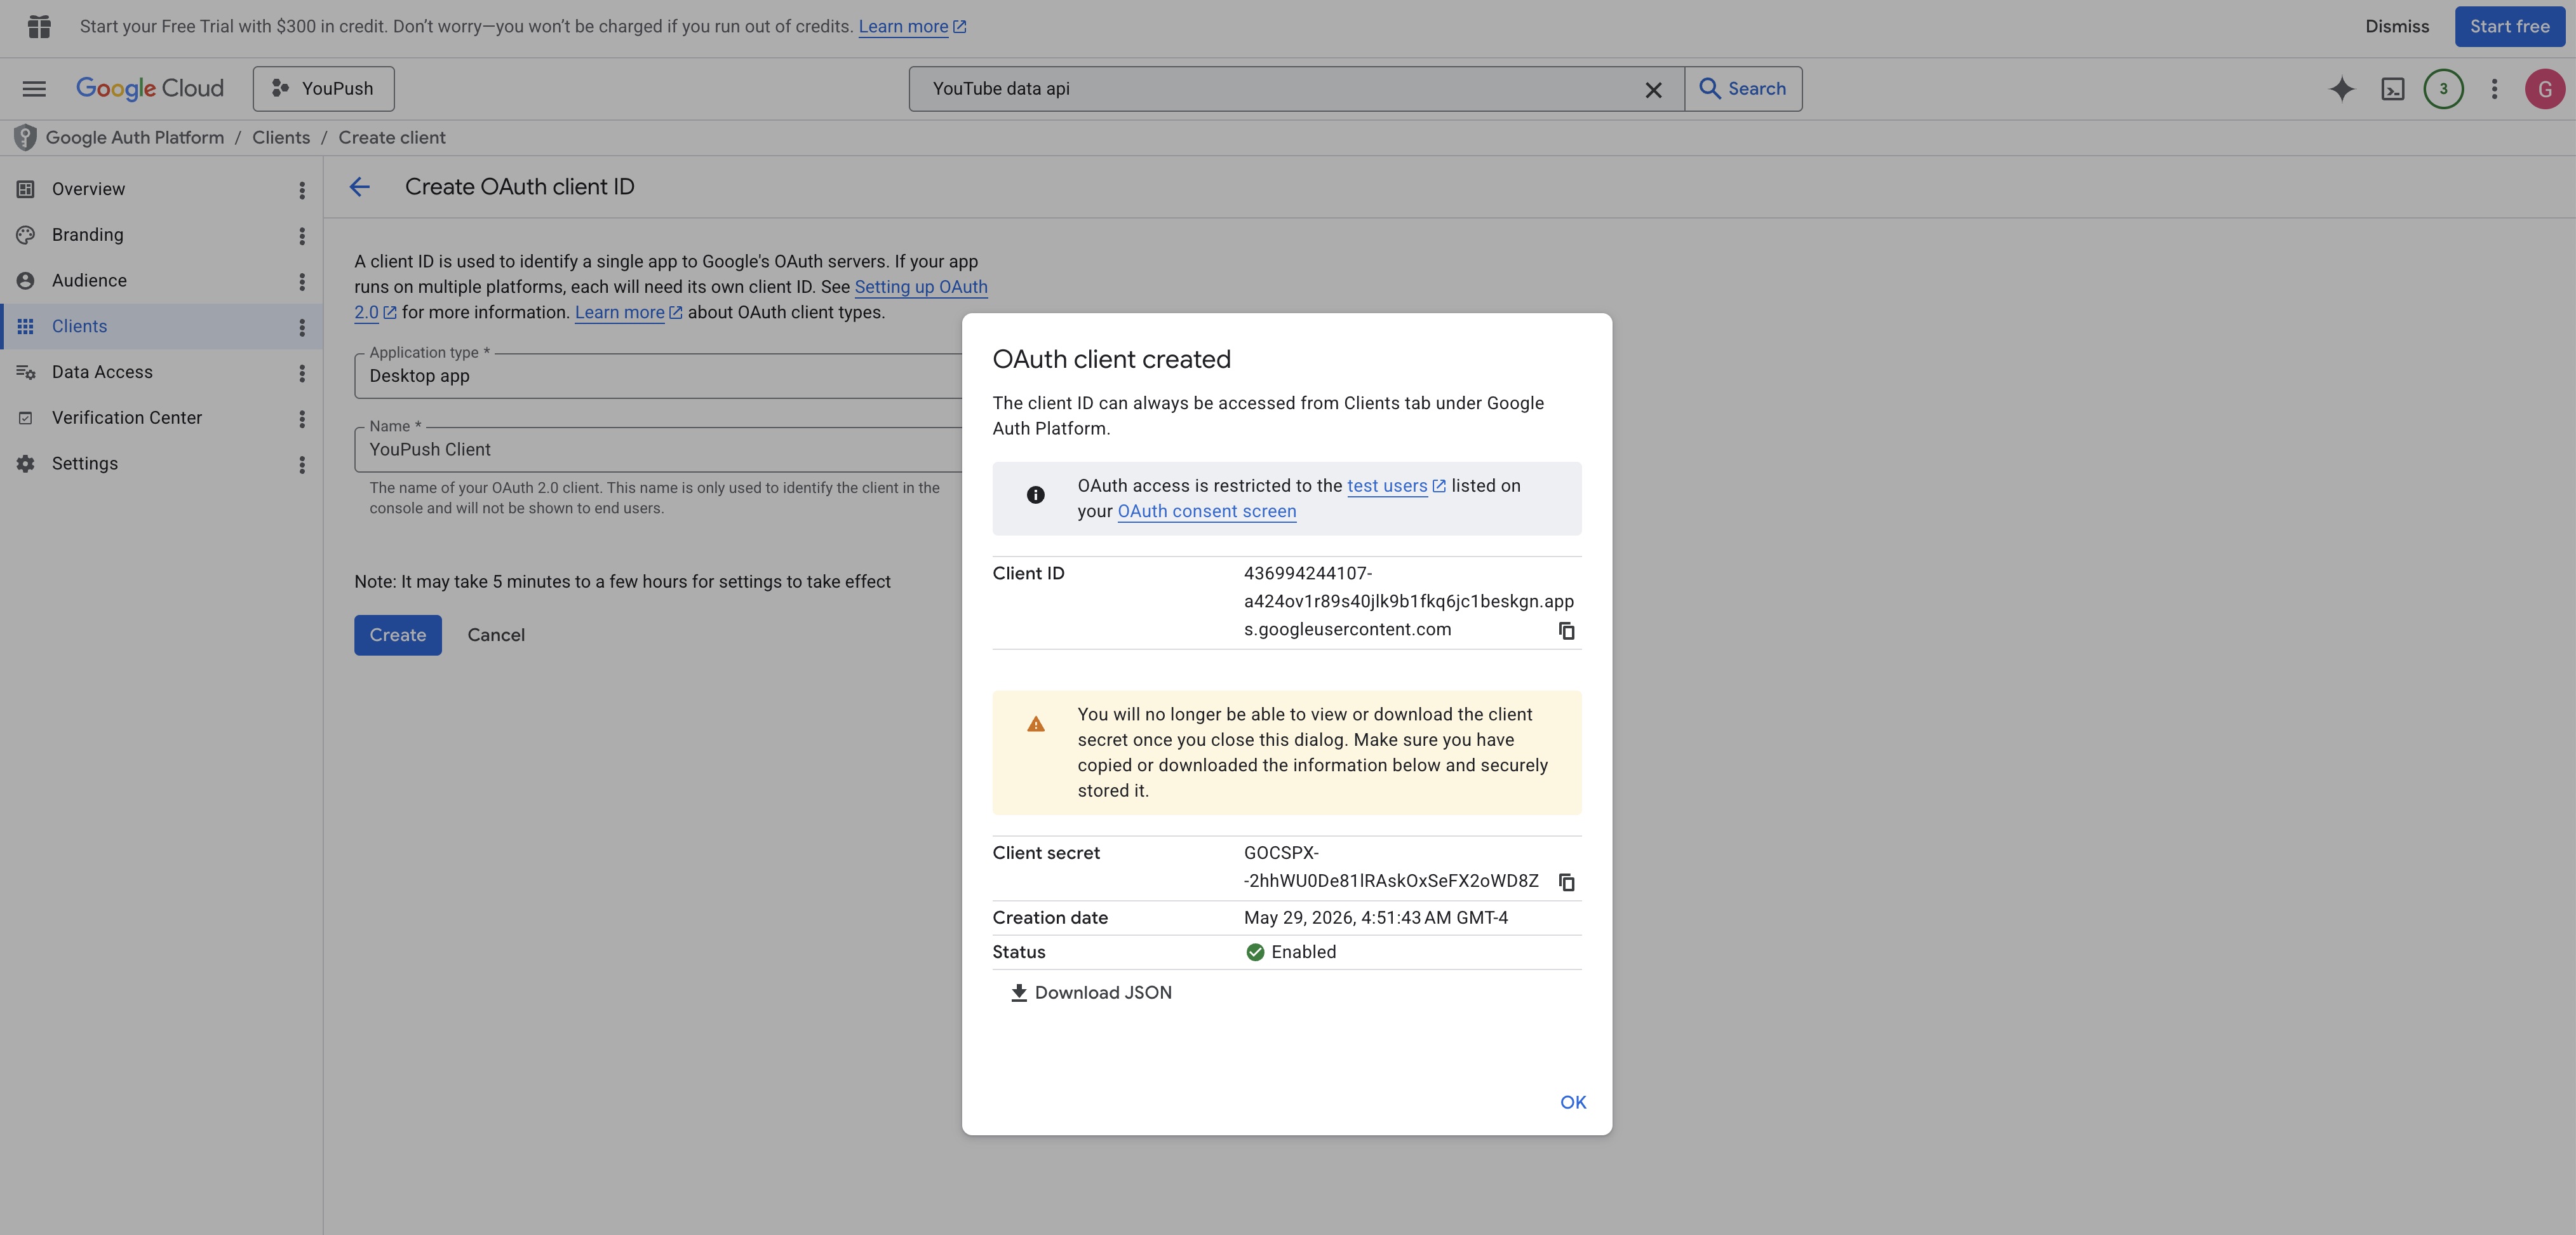Click the Enabled status text
The width and height of the screenshot is (2576, 1235).
pyautogui.click(x=1303, y=953)
